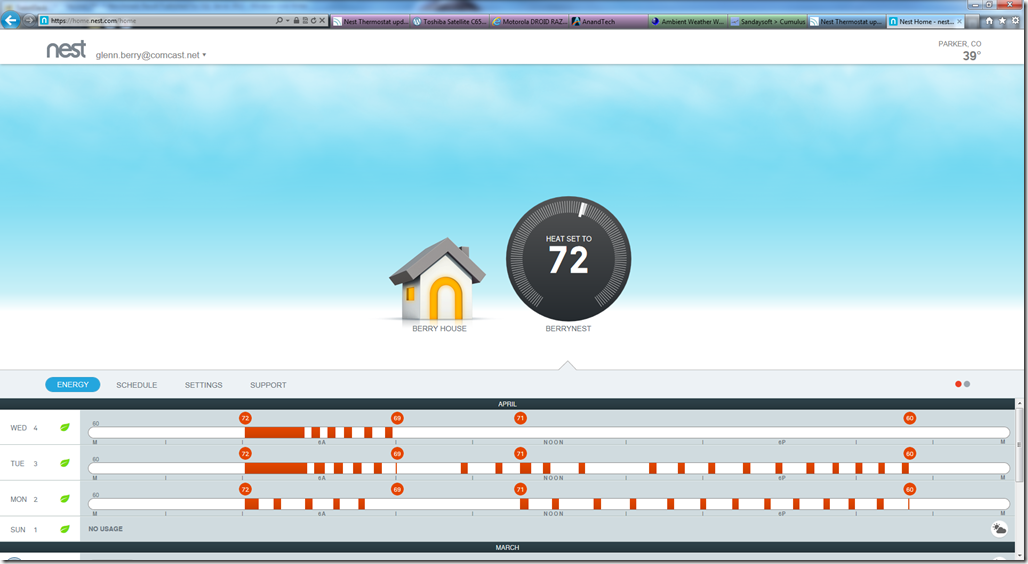This screenshot has width=1028, height=564.
Task: Click the 72 setpoint marker on Tue 3
Action: point(245,453)
